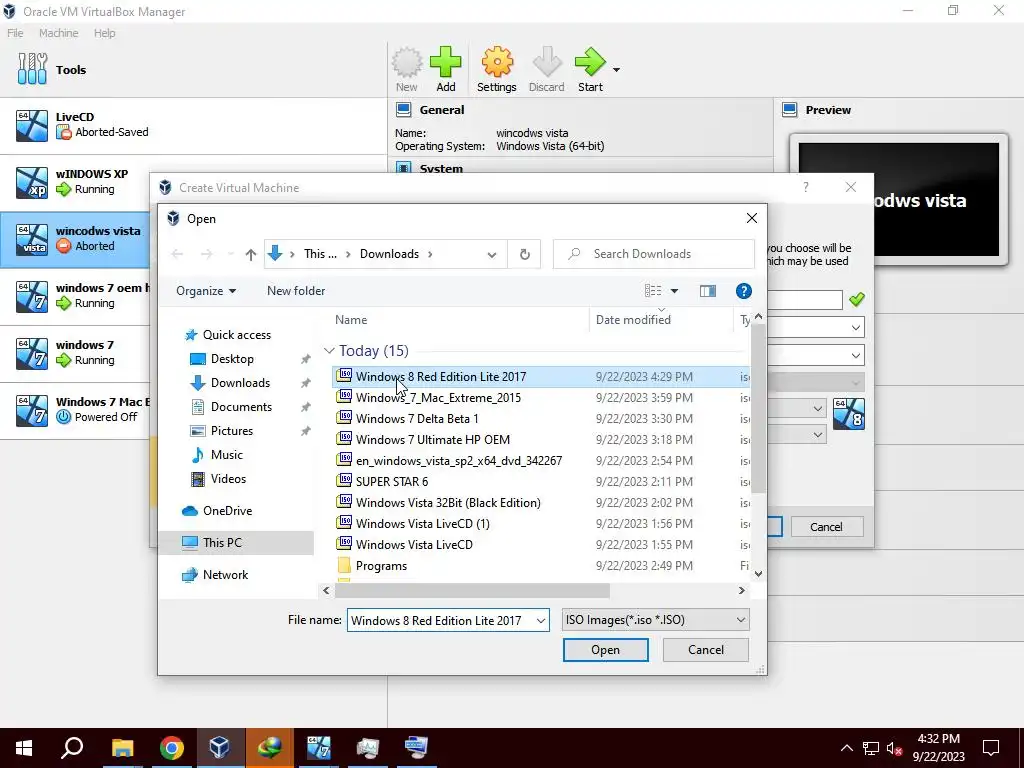Select the windows 7 oem virtual machine
The width and height of the screenshot is (1024, 768).
click(x=75, y=296)
